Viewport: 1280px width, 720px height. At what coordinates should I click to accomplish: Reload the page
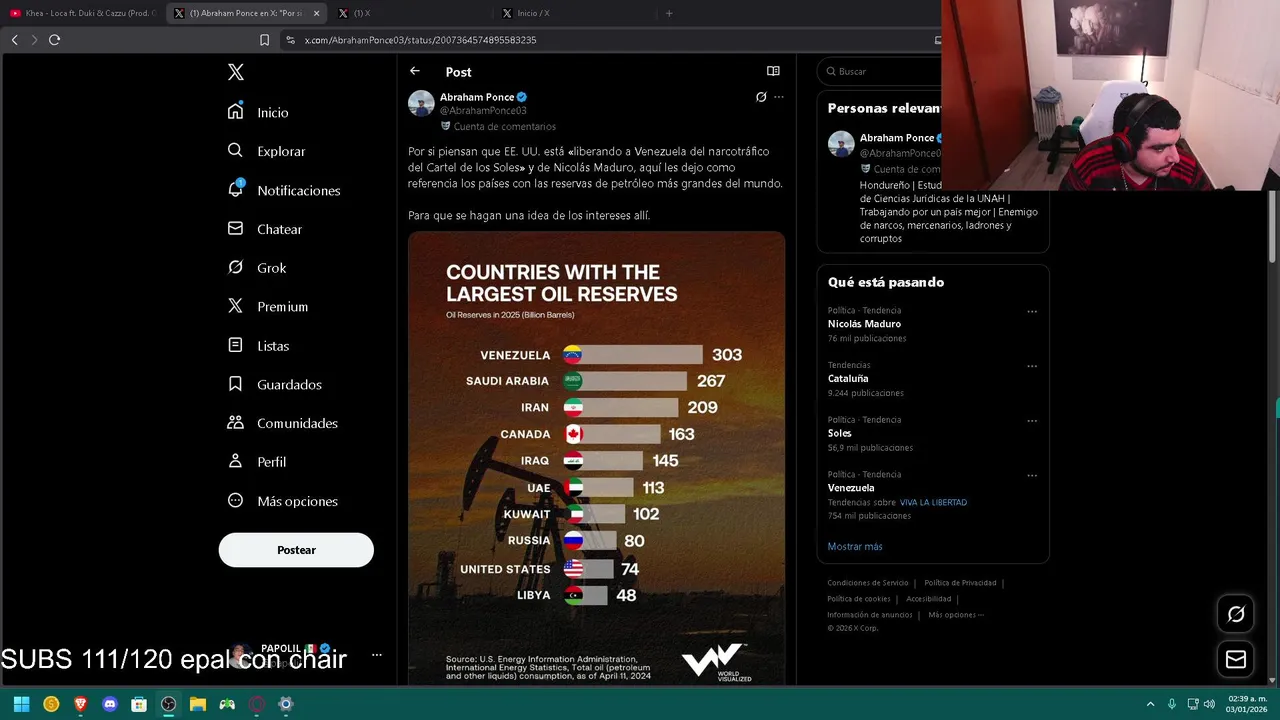click(54, 40)
